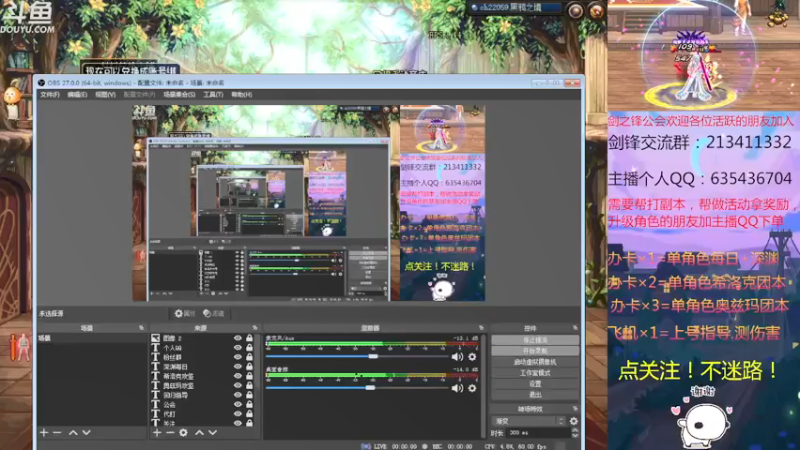The width and height of the screenshot is (800, 450).
Task: Click the 工作室模式 studio mode button
Action: coord(535,373)
